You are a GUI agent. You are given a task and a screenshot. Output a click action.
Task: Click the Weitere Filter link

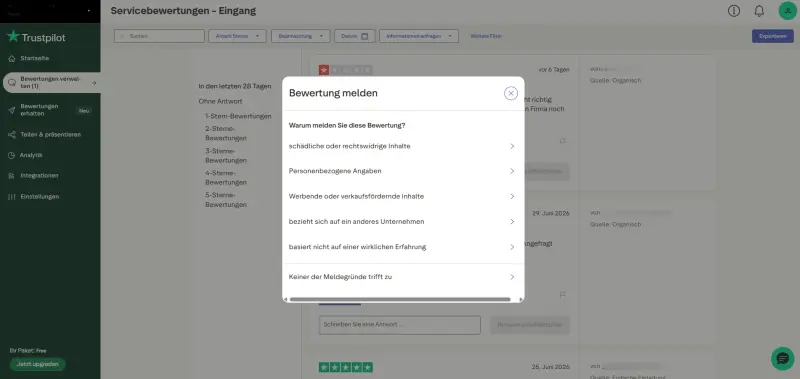[486, 36]
